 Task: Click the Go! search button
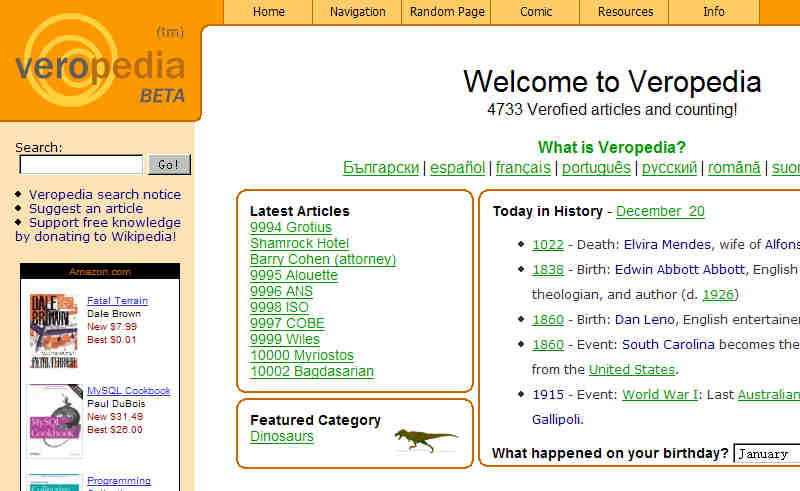pos(169,164)
